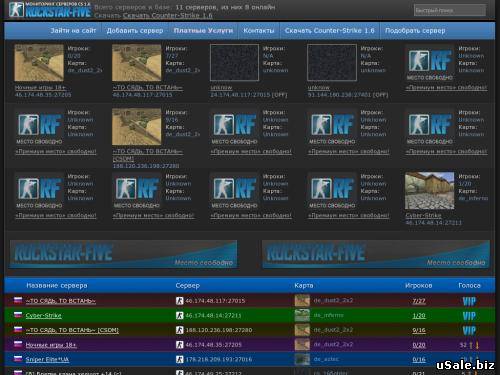Open the Cyber-Strike server link in the table
The height and width of the screenshot is (375, 500).
43,315
